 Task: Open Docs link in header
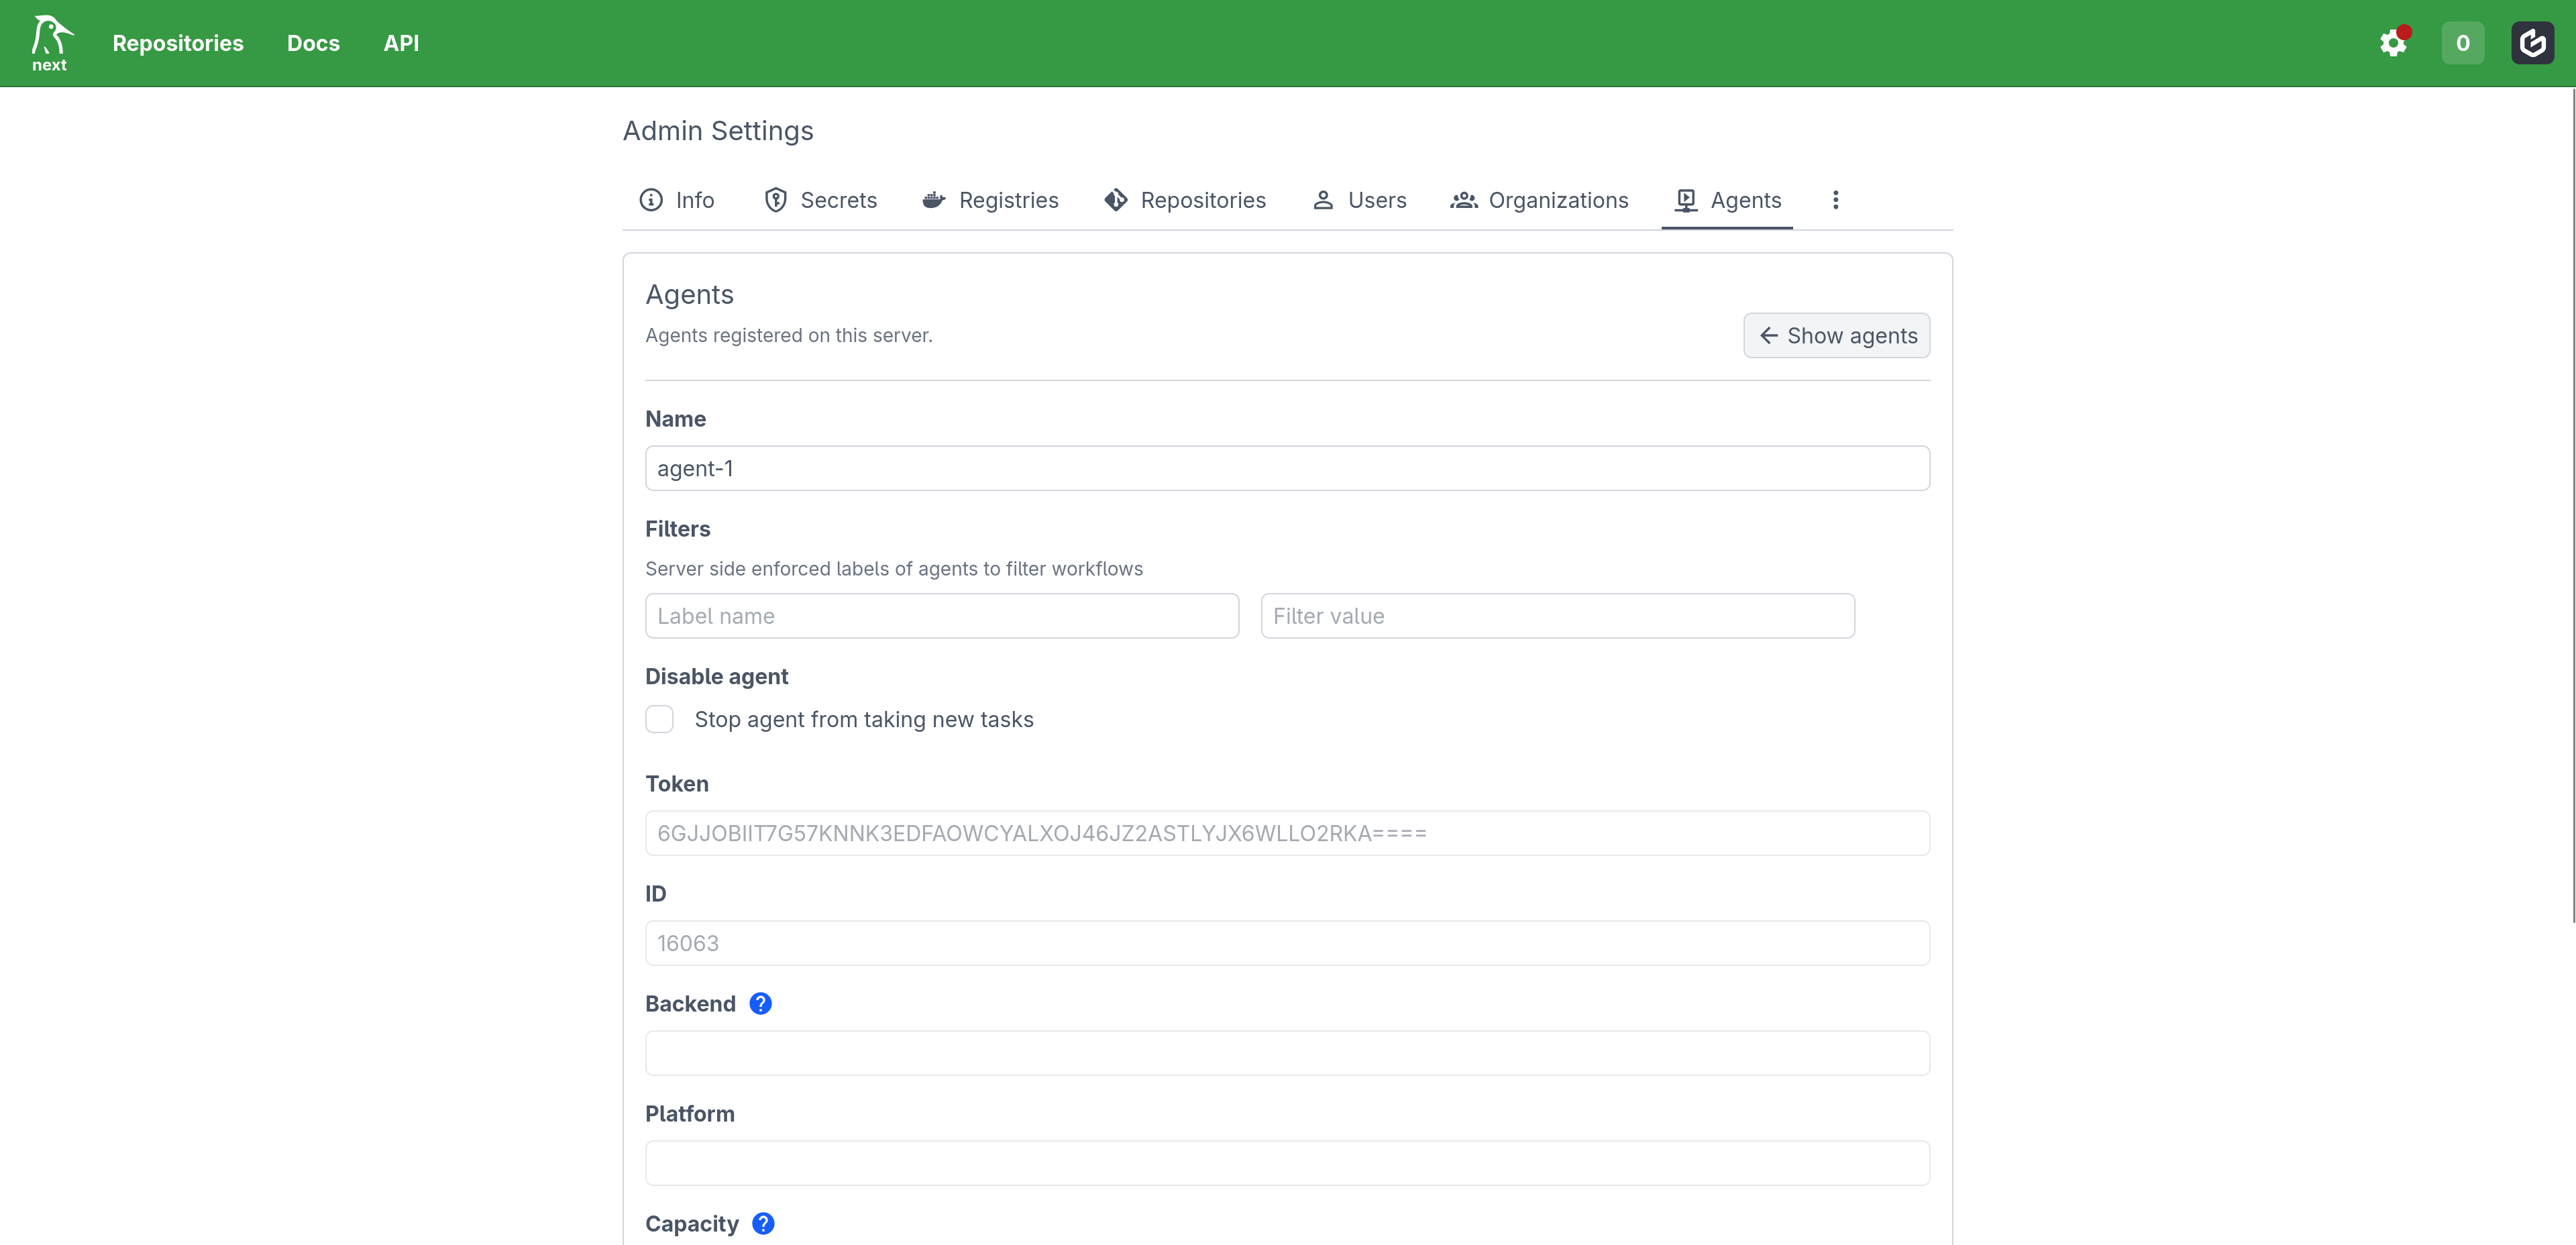click(313, 43)
